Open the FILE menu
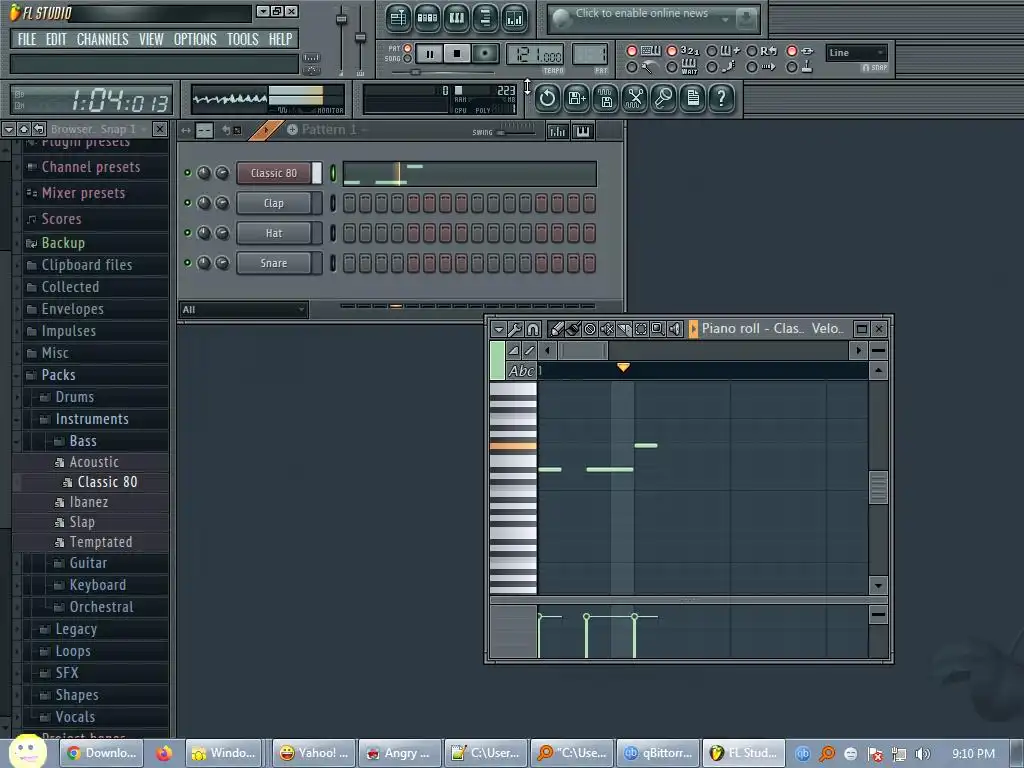Image resolution: width=1024 pixels, height=768 pixels. pos(27,39)
